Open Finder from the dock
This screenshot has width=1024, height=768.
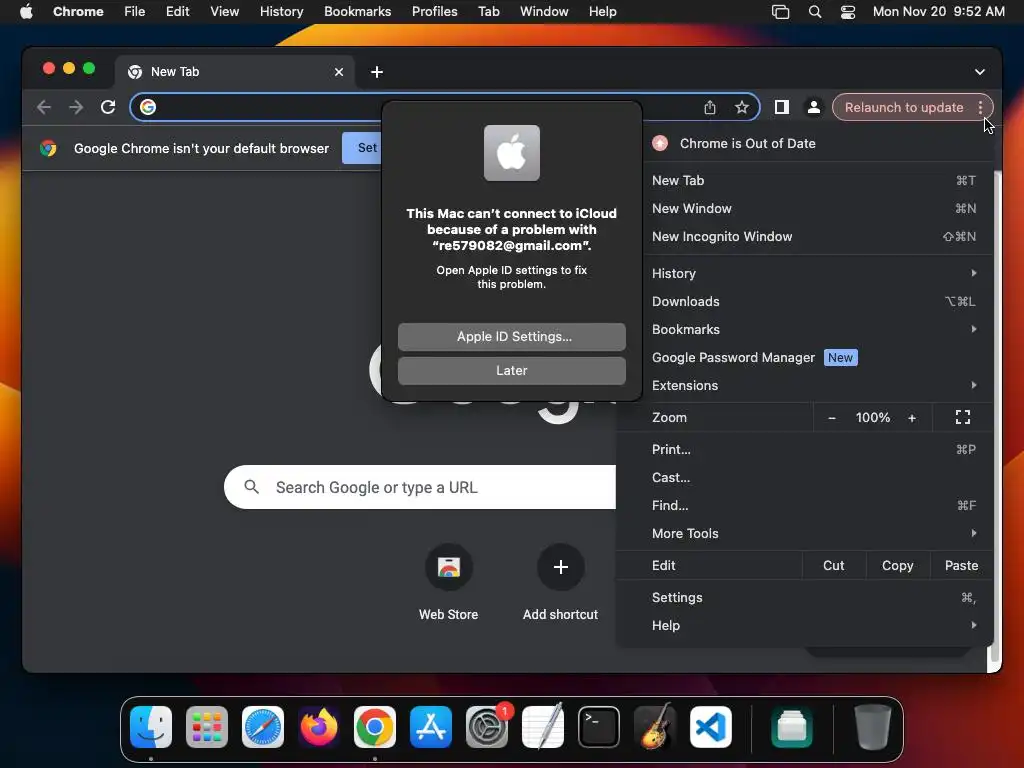(x=151, y=727)
